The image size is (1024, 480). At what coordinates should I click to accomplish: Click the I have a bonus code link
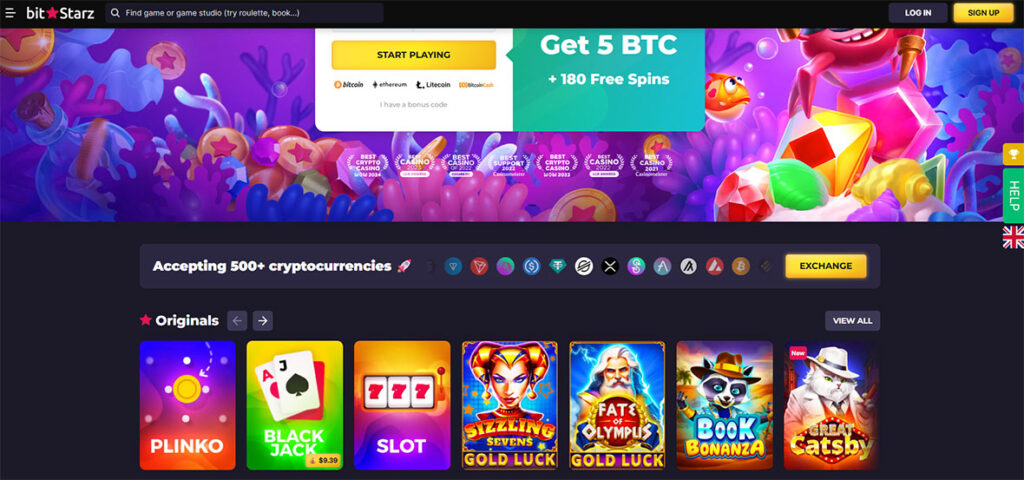[x=413, y=104]
